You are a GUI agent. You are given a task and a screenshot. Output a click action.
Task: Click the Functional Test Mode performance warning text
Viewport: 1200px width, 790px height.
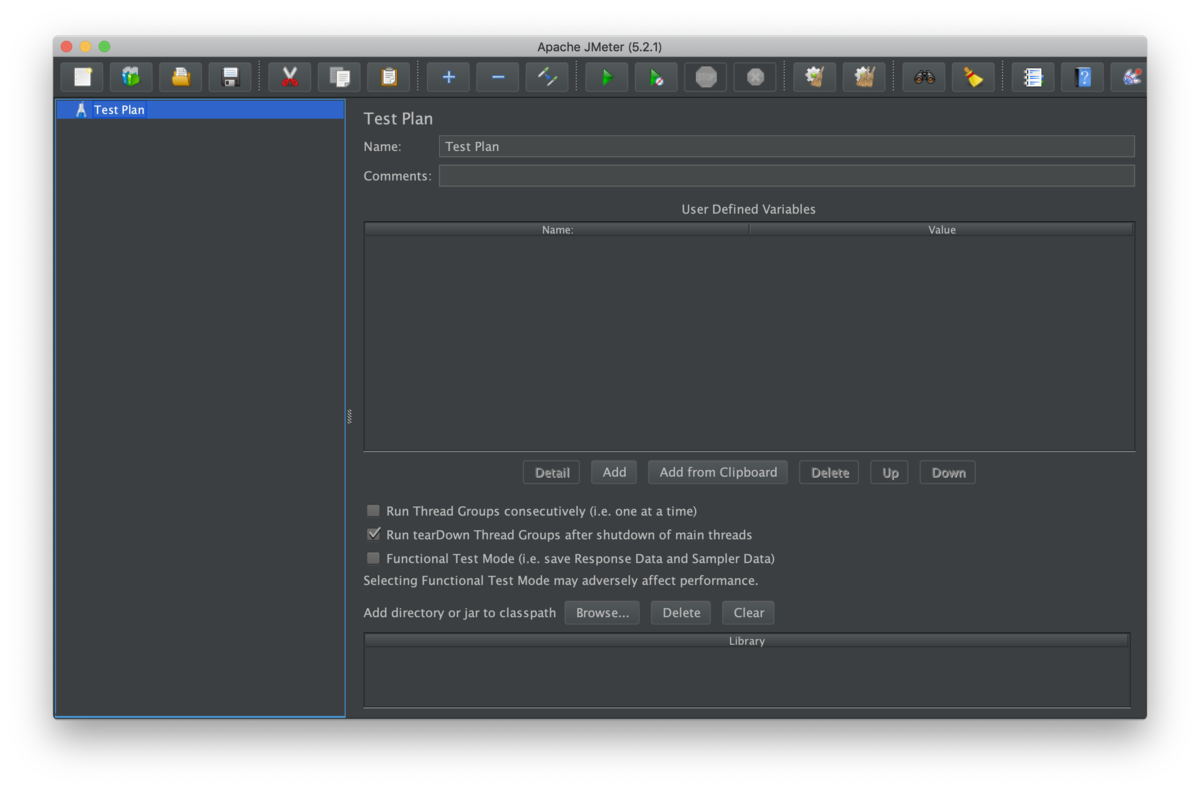[560, 581]
